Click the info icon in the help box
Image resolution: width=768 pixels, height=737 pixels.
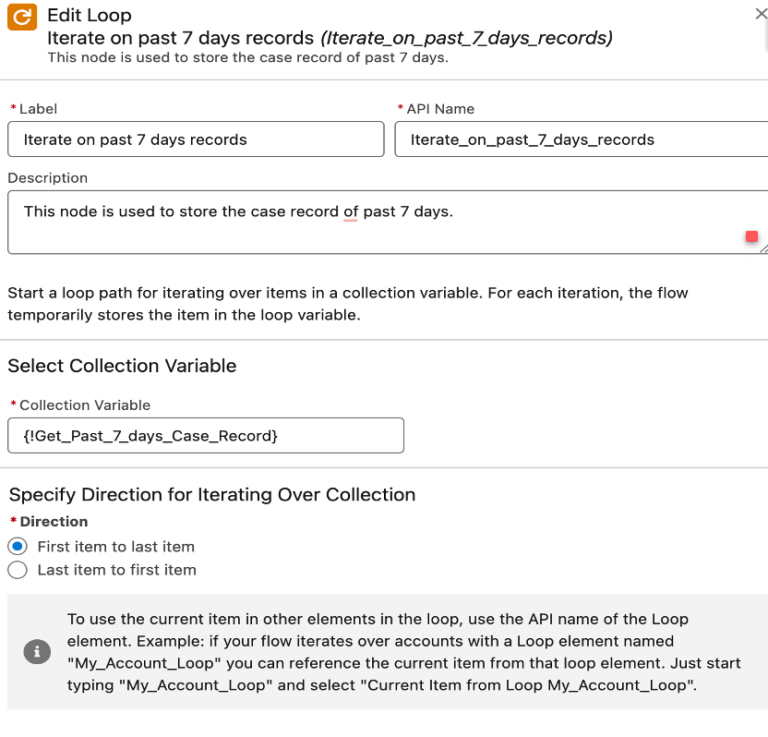[37, 651]
